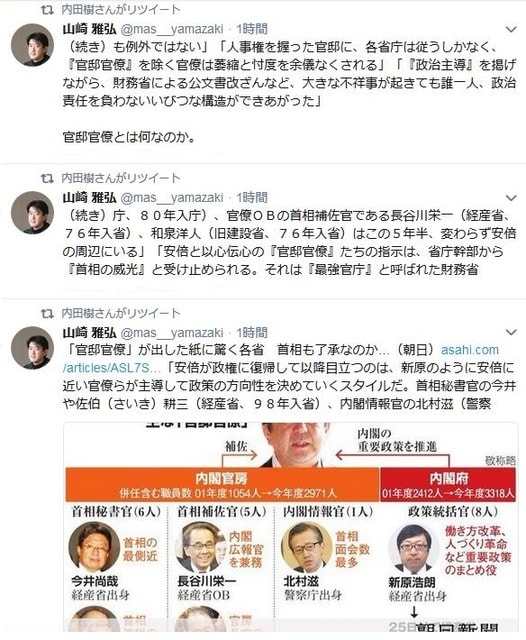
Task: Open the asahi.com article link
Action: pyautogui.click(x=470, y=350)
